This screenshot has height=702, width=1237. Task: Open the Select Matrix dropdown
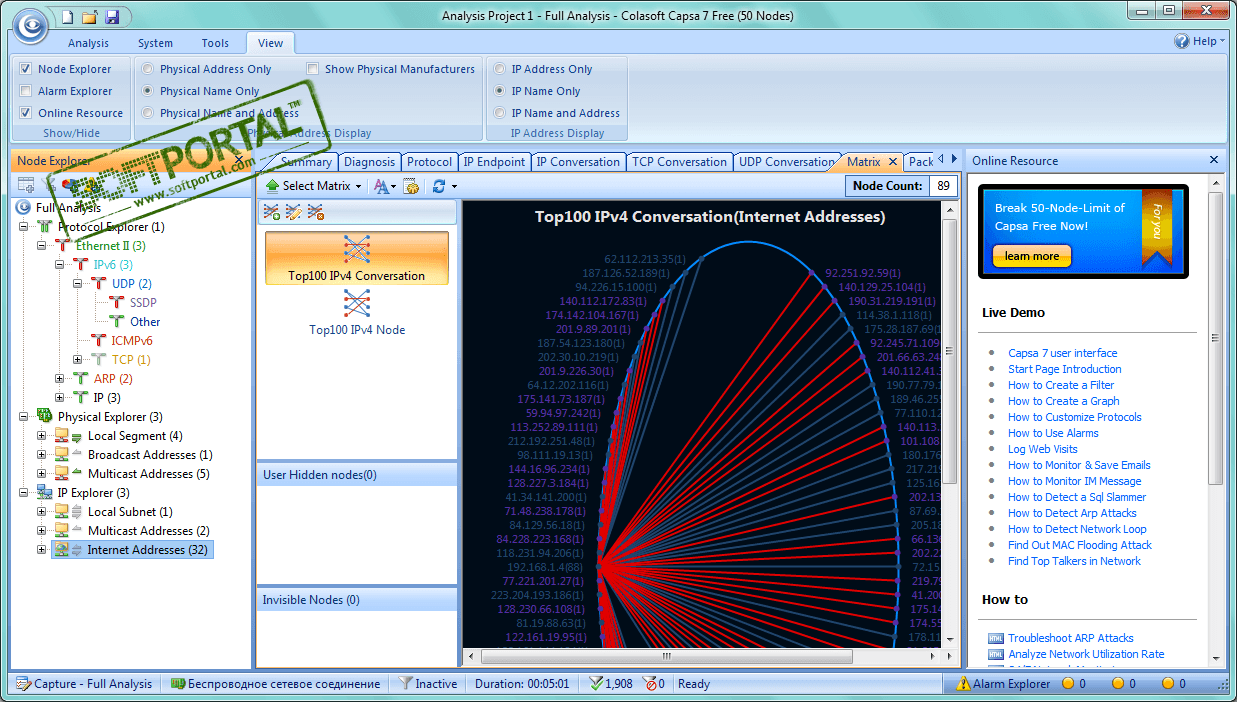click(313, 186)
